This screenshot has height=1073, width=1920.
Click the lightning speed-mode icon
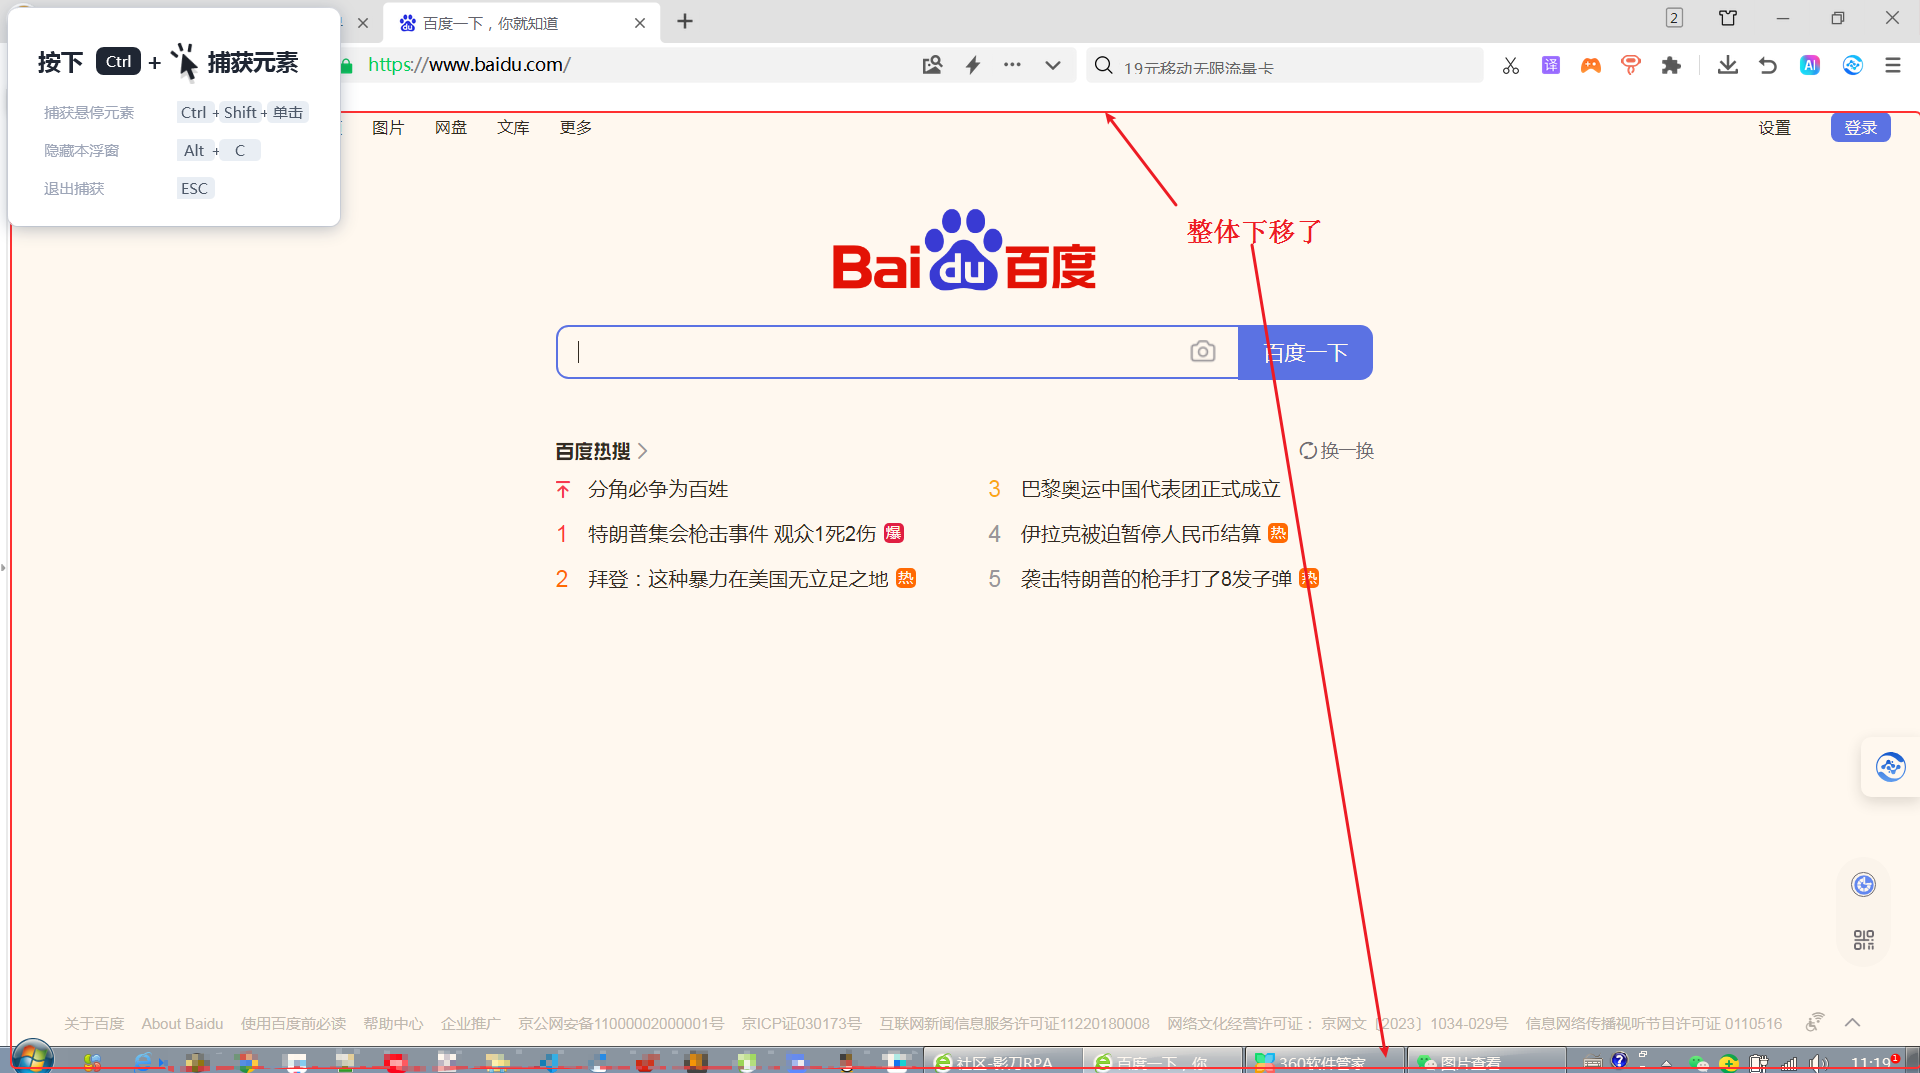pyautogui.click(x=973, y=66)
